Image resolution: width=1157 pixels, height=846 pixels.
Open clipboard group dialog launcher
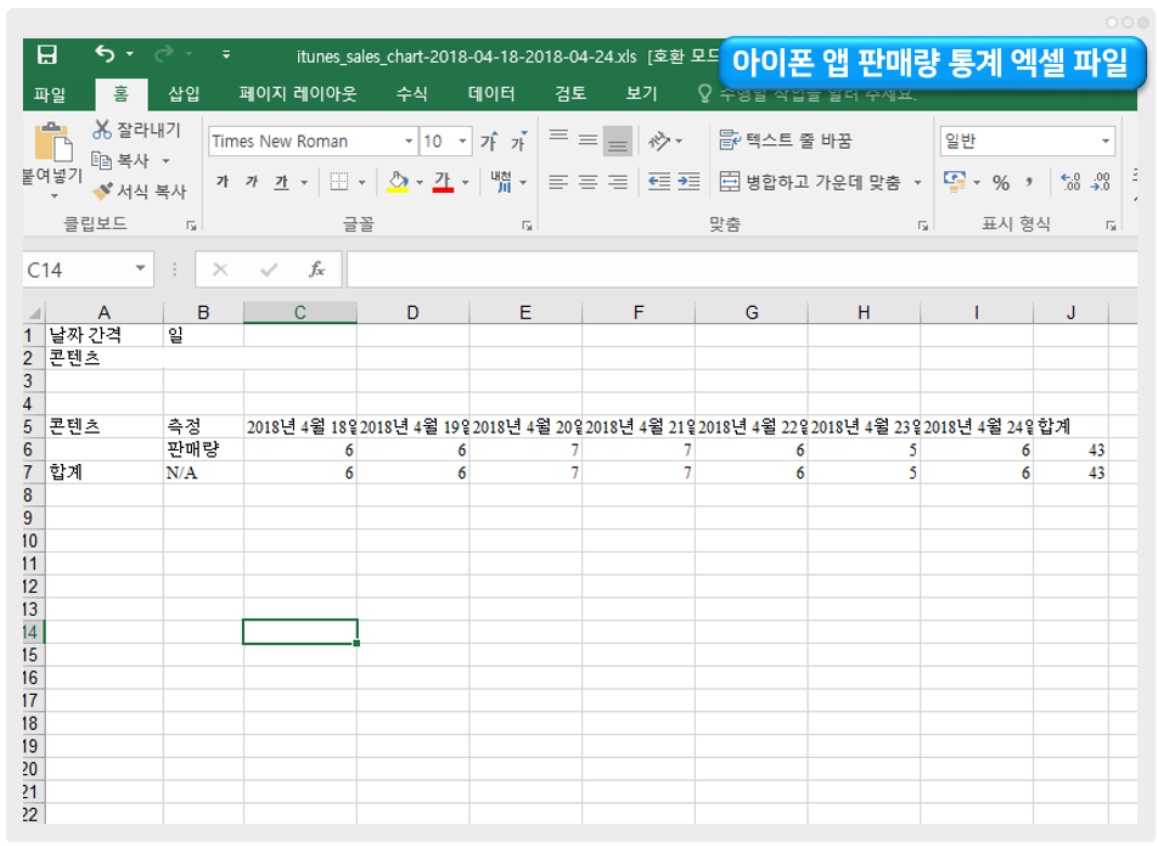192,226
